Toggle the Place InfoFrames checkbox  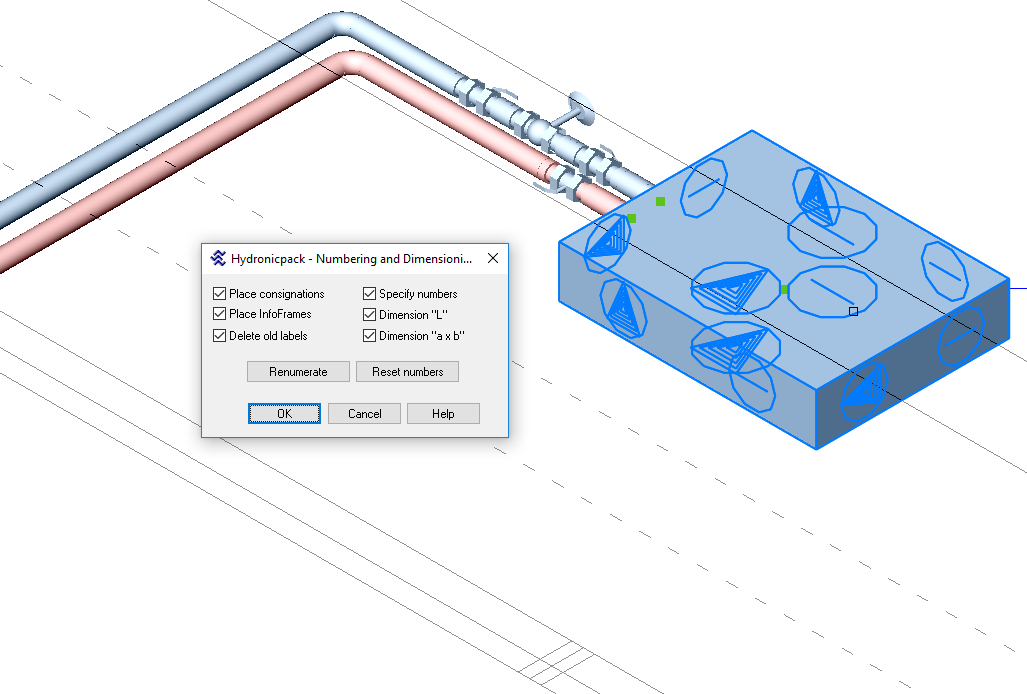click(219, 314)
